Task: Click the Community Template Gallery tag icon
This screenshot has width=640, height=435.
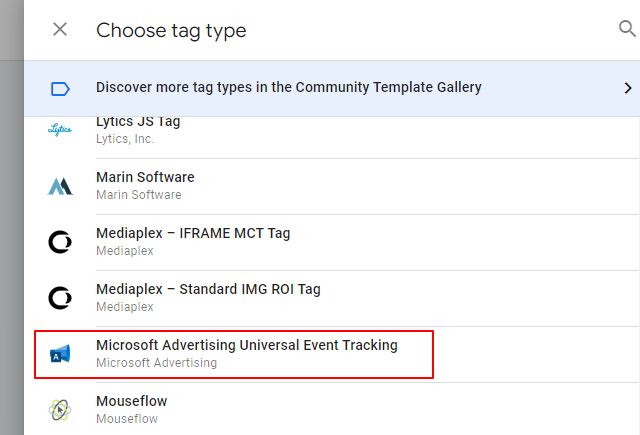Action: click(x=60, y=88)
